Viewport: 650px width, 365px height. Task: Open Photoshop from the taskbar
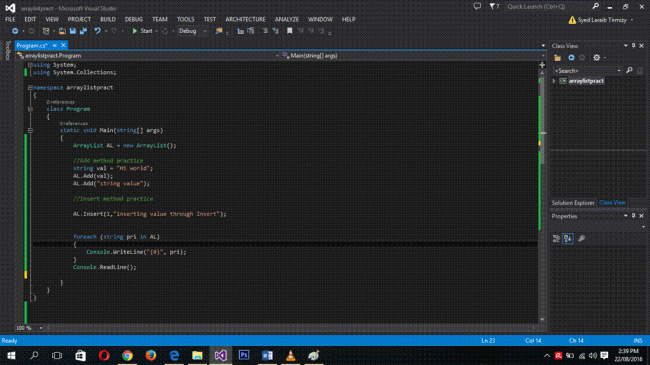[244, 355]
